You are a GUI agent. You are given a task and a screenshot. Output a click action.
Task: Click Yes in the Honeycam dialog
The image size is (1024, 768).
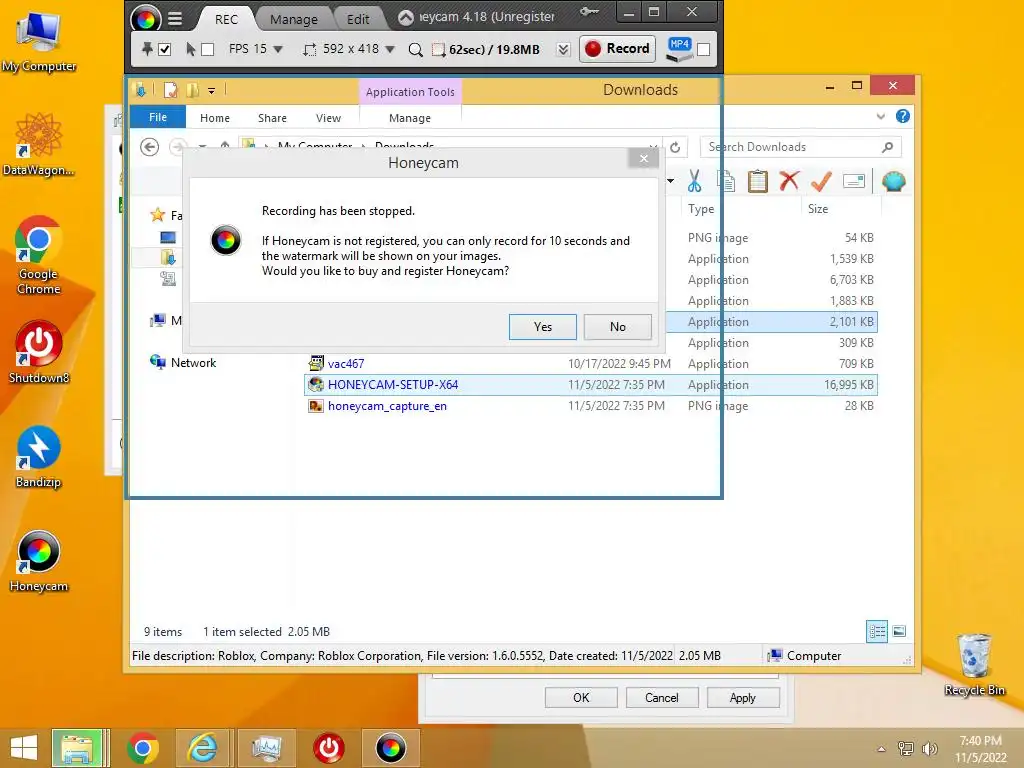tap(543, 327)
